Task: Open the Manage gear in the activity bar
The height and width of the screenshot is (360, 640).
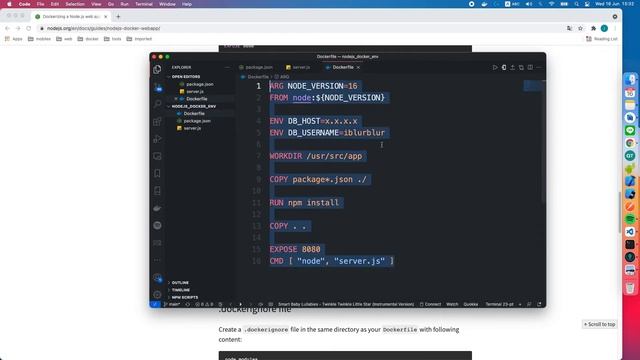Action: click(x=157, y=294)
